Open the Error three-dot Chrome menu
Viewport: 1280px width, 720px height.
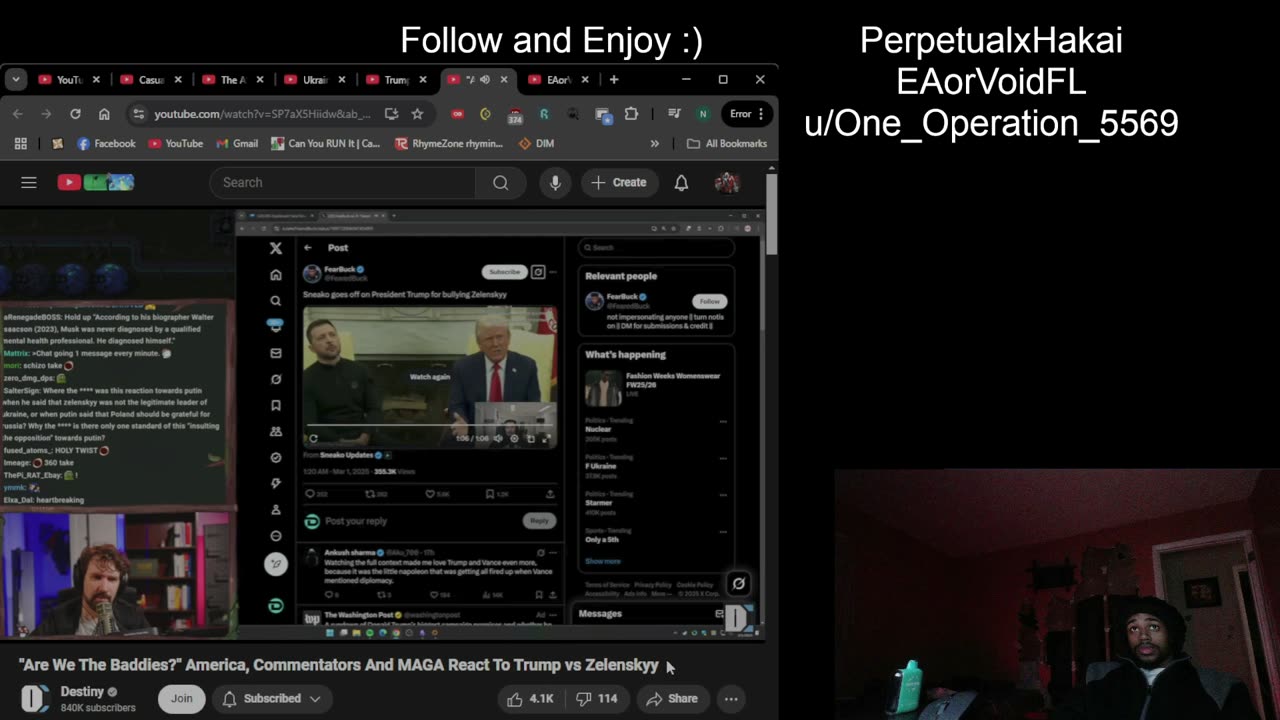pos(747,114)
